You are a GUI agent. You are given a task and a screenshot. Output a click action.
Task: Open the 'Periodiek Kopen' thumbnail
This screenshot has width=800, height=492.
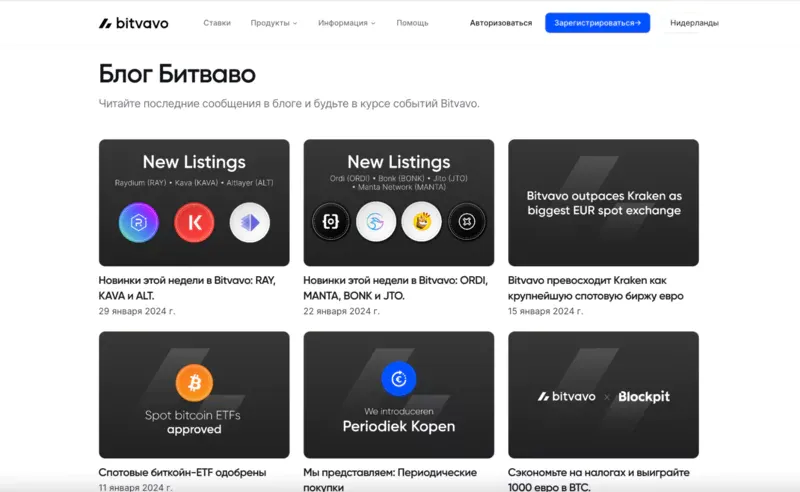point(398,395)
